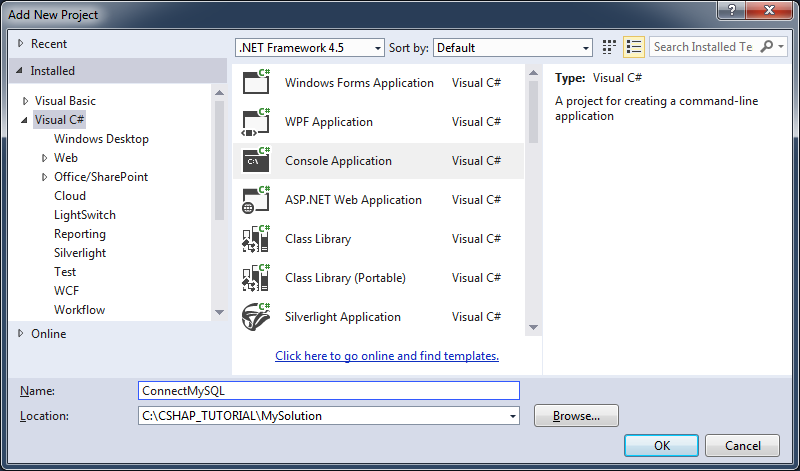
Task: Open the .NET Framework 4.5 dropdown
Action: pyautogui.click(x=310, y=47)
